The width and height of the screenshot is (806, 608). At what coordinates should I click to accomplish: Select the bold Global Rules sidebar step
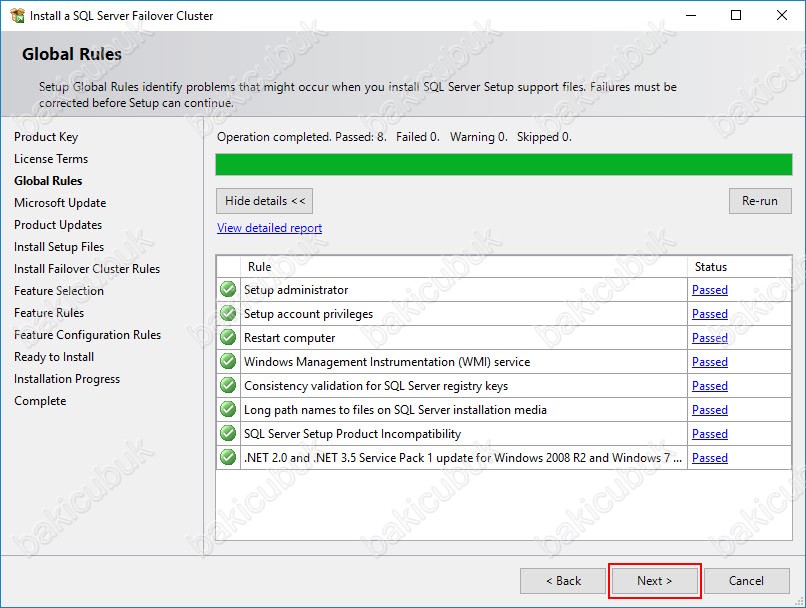48,181
